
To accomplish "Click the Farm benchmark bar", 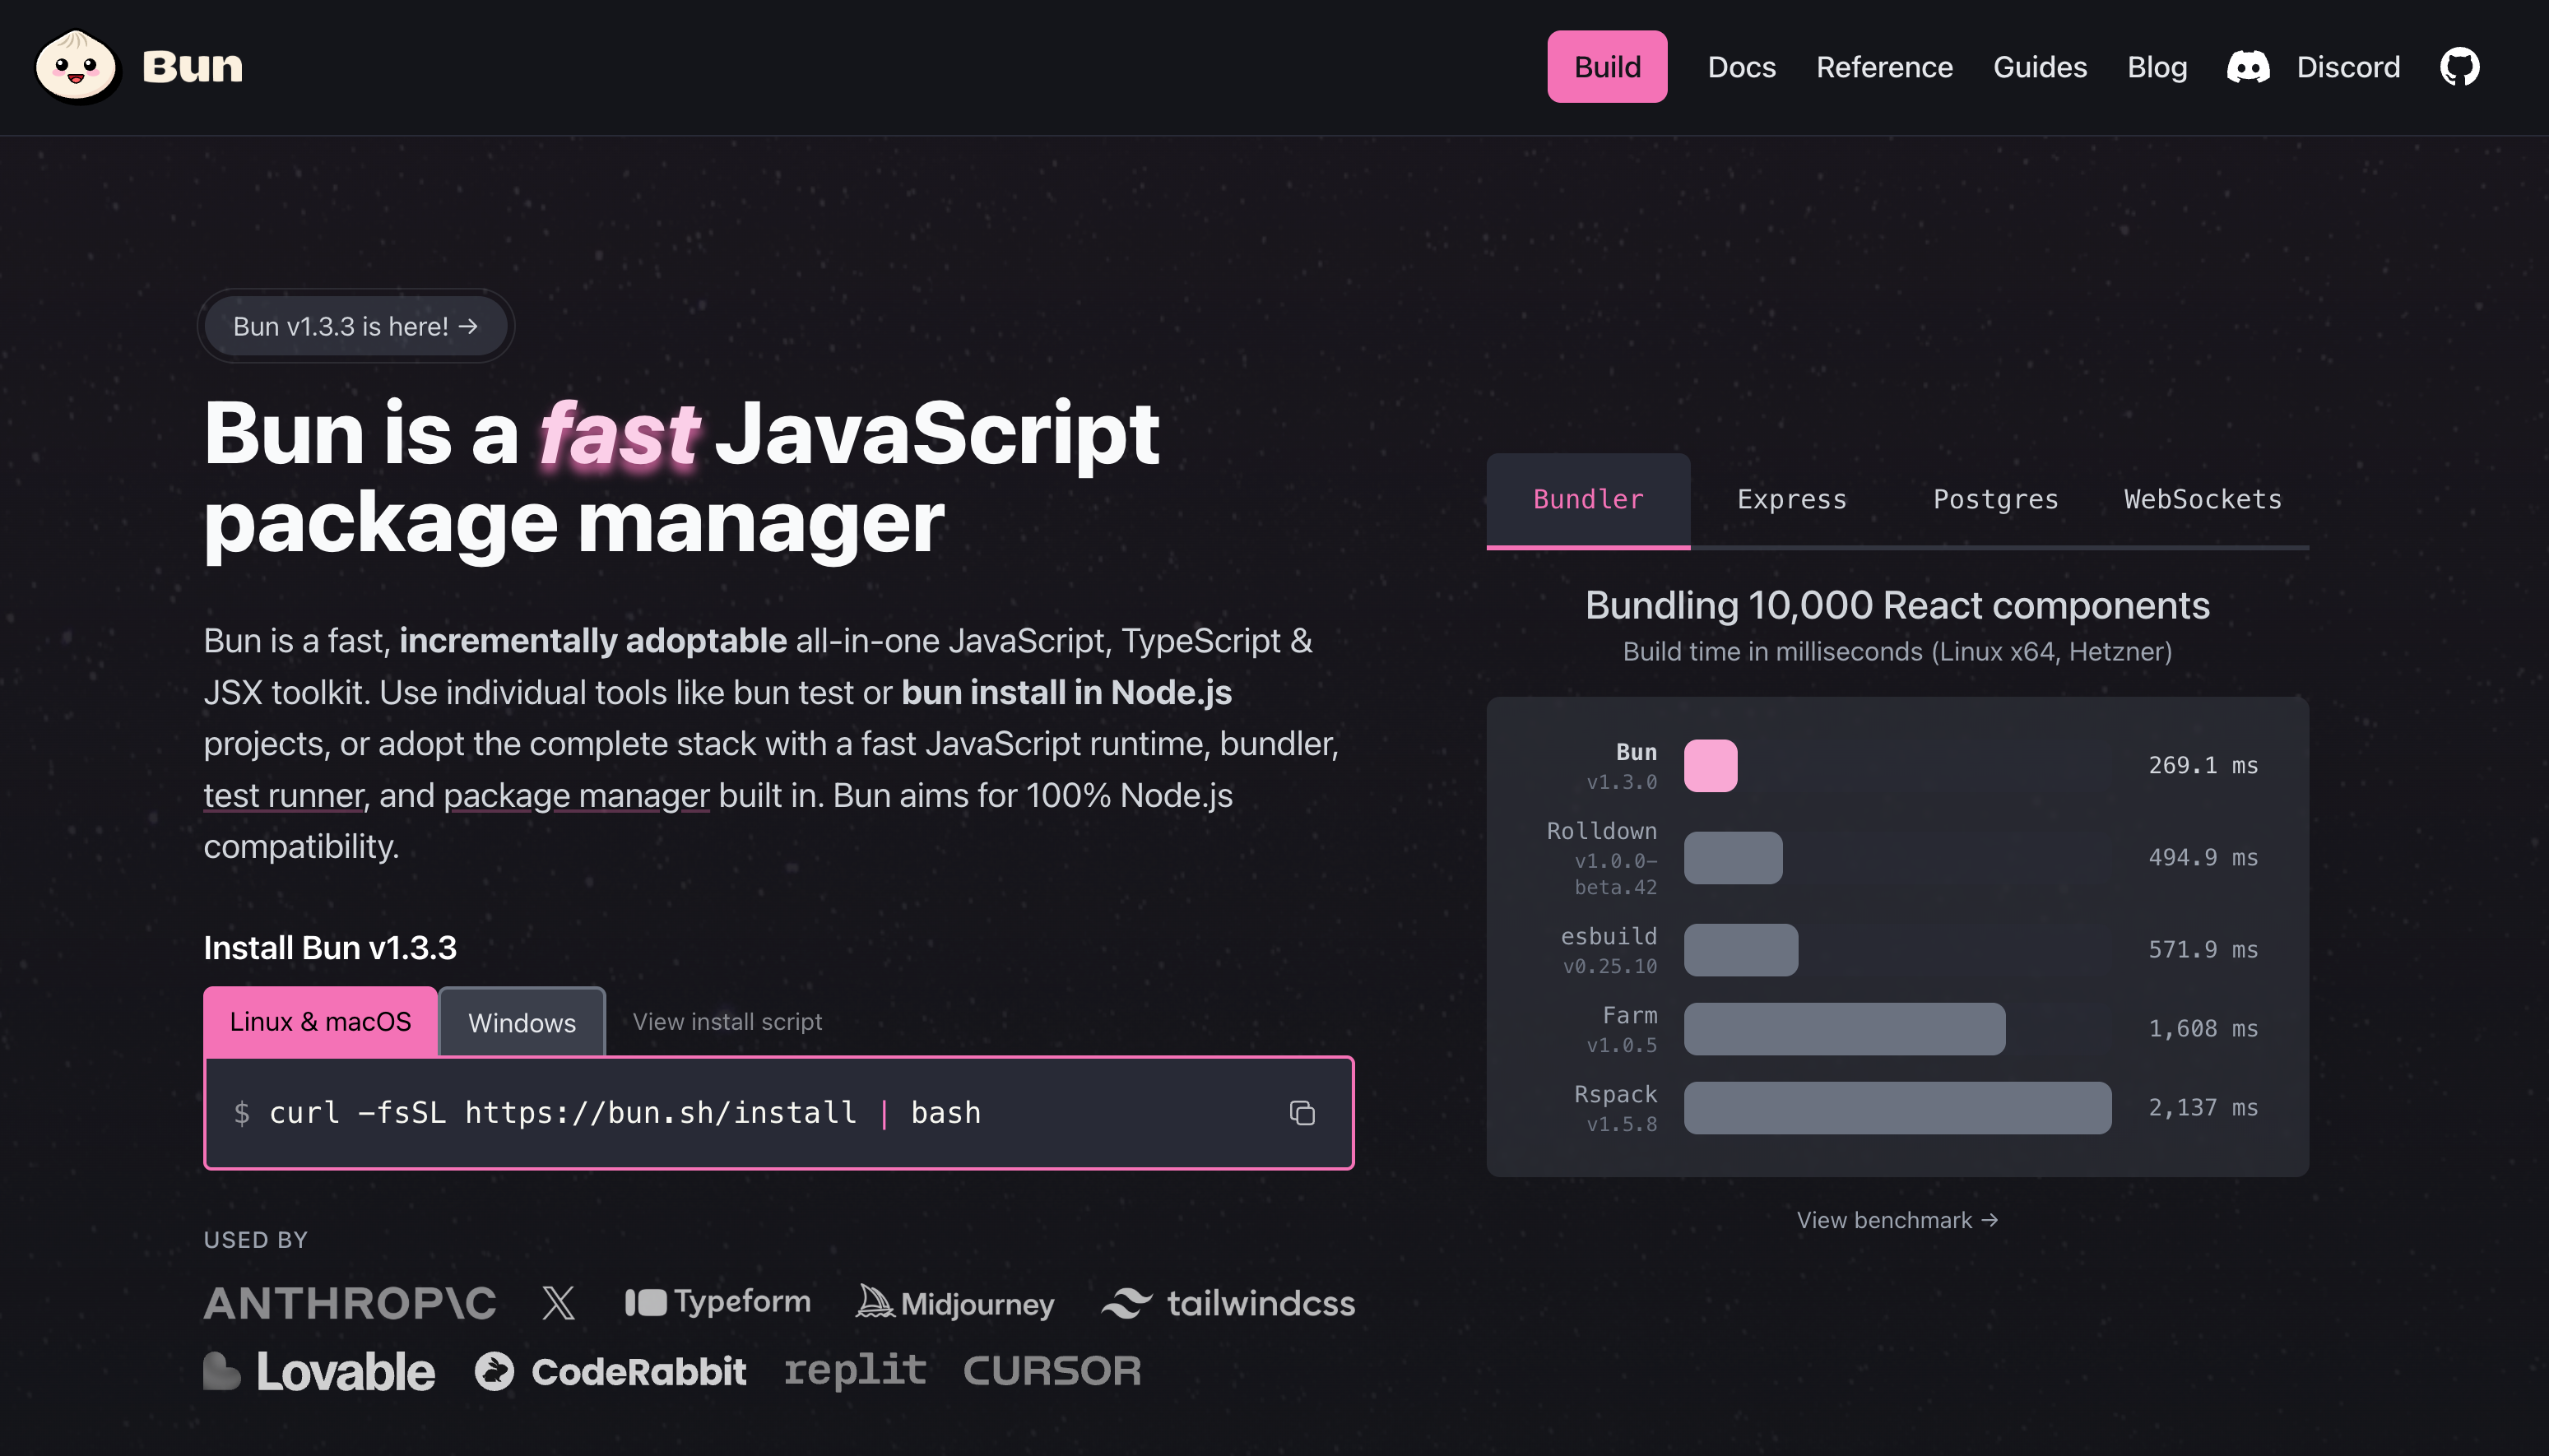I will click(x=1844, y=1029).
